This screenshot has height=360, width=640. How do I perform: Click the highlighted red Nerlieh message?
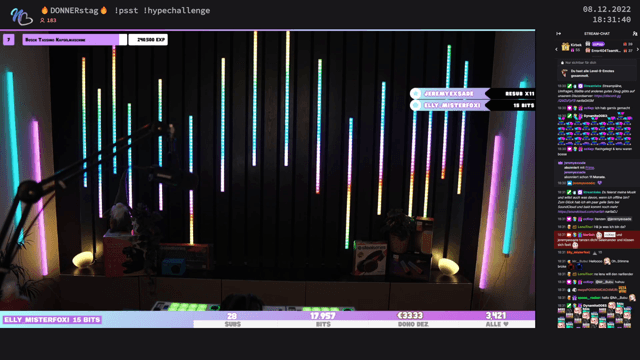(x=597, y=240)
